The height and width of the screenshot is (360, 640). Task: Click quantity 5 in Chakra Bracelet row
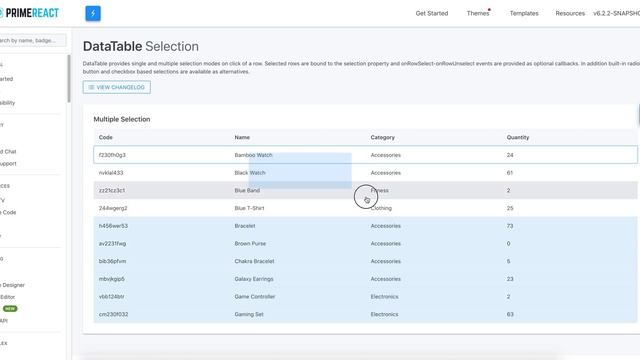pyautogui.click(x=508, y=261)
